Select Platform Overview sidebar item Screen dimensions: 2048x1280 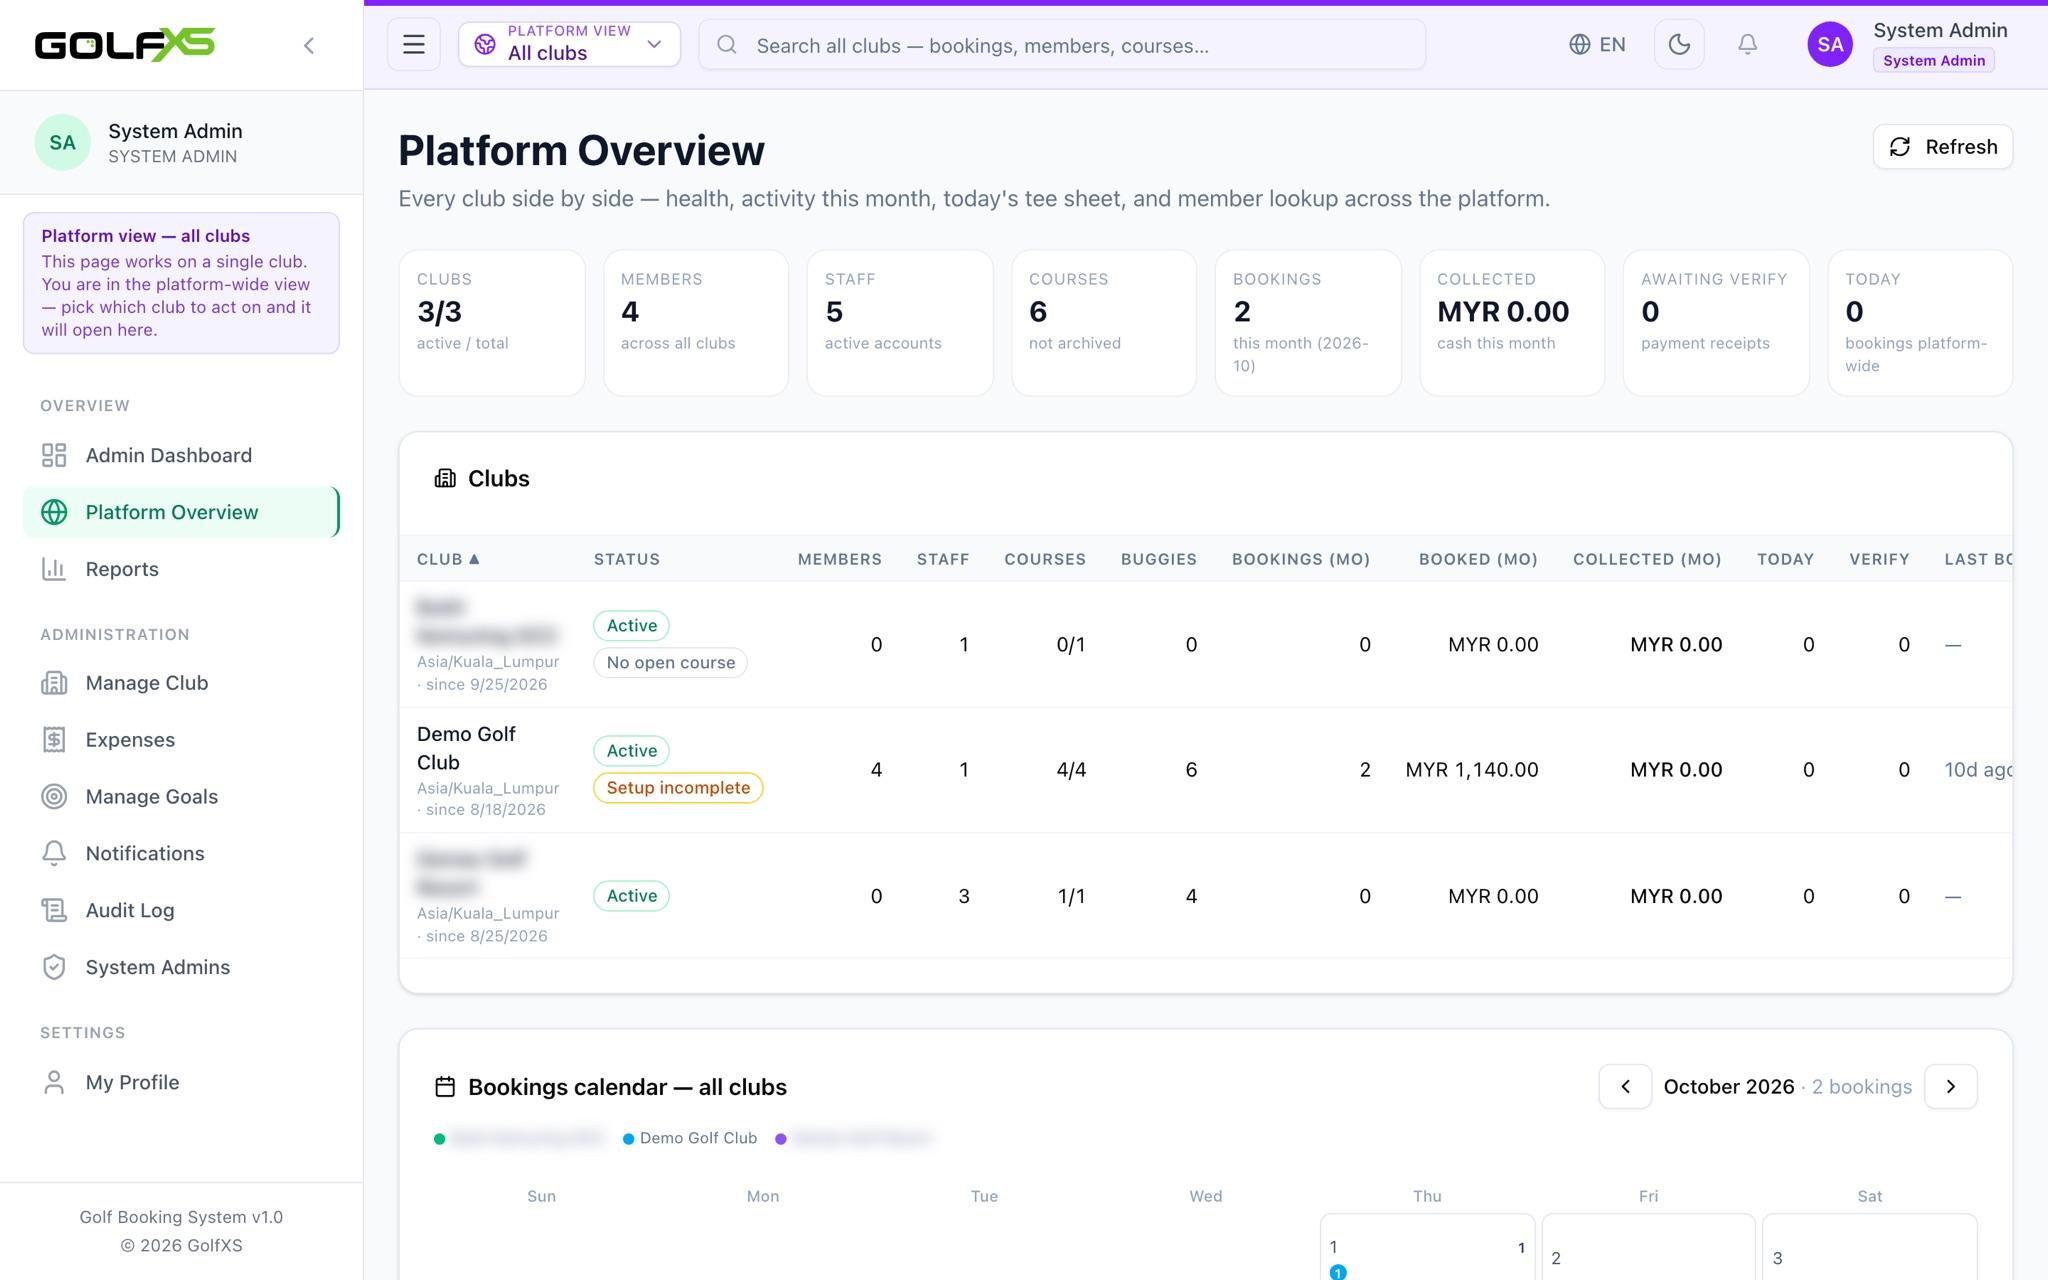pyautogui.click(x=181, y=512)
